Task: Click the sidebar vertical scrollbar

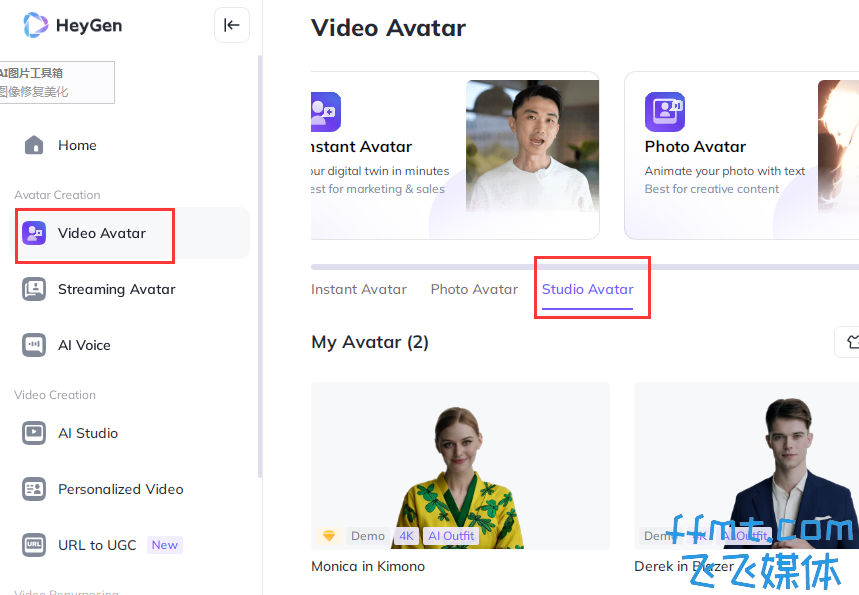Action: (260, 266)
